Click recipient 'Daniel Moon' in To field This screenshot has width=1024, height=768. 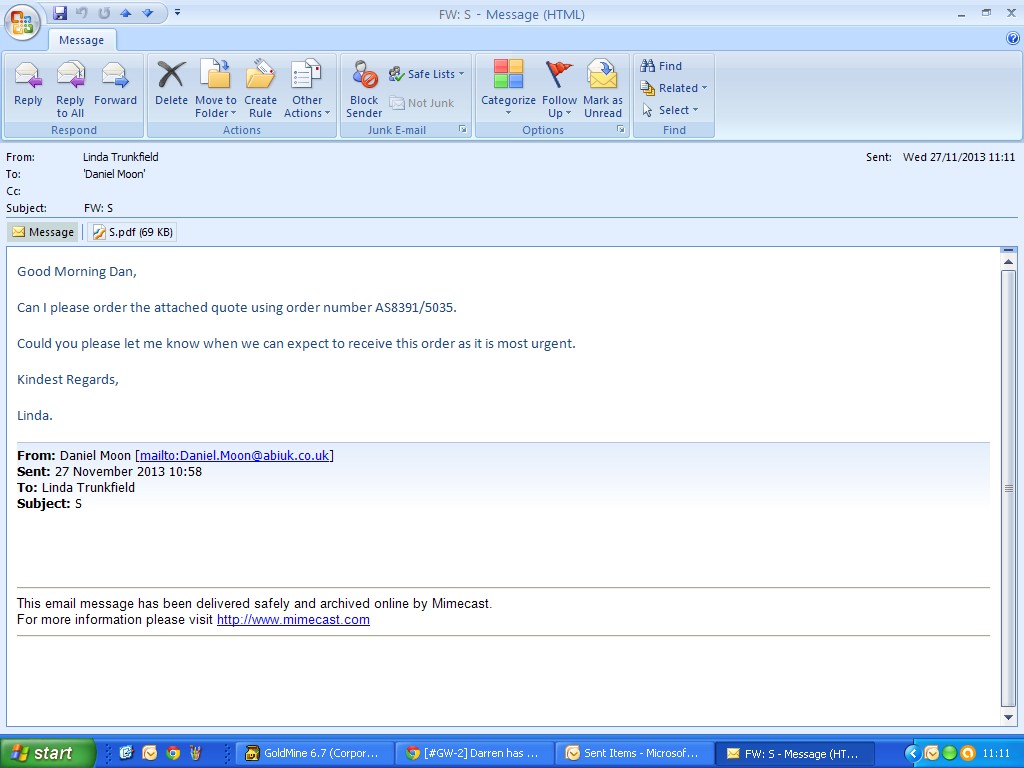coord(114,174)
